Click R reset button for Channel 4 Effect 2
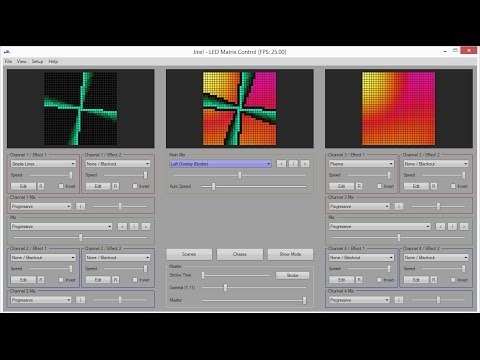 click(434, 280)
